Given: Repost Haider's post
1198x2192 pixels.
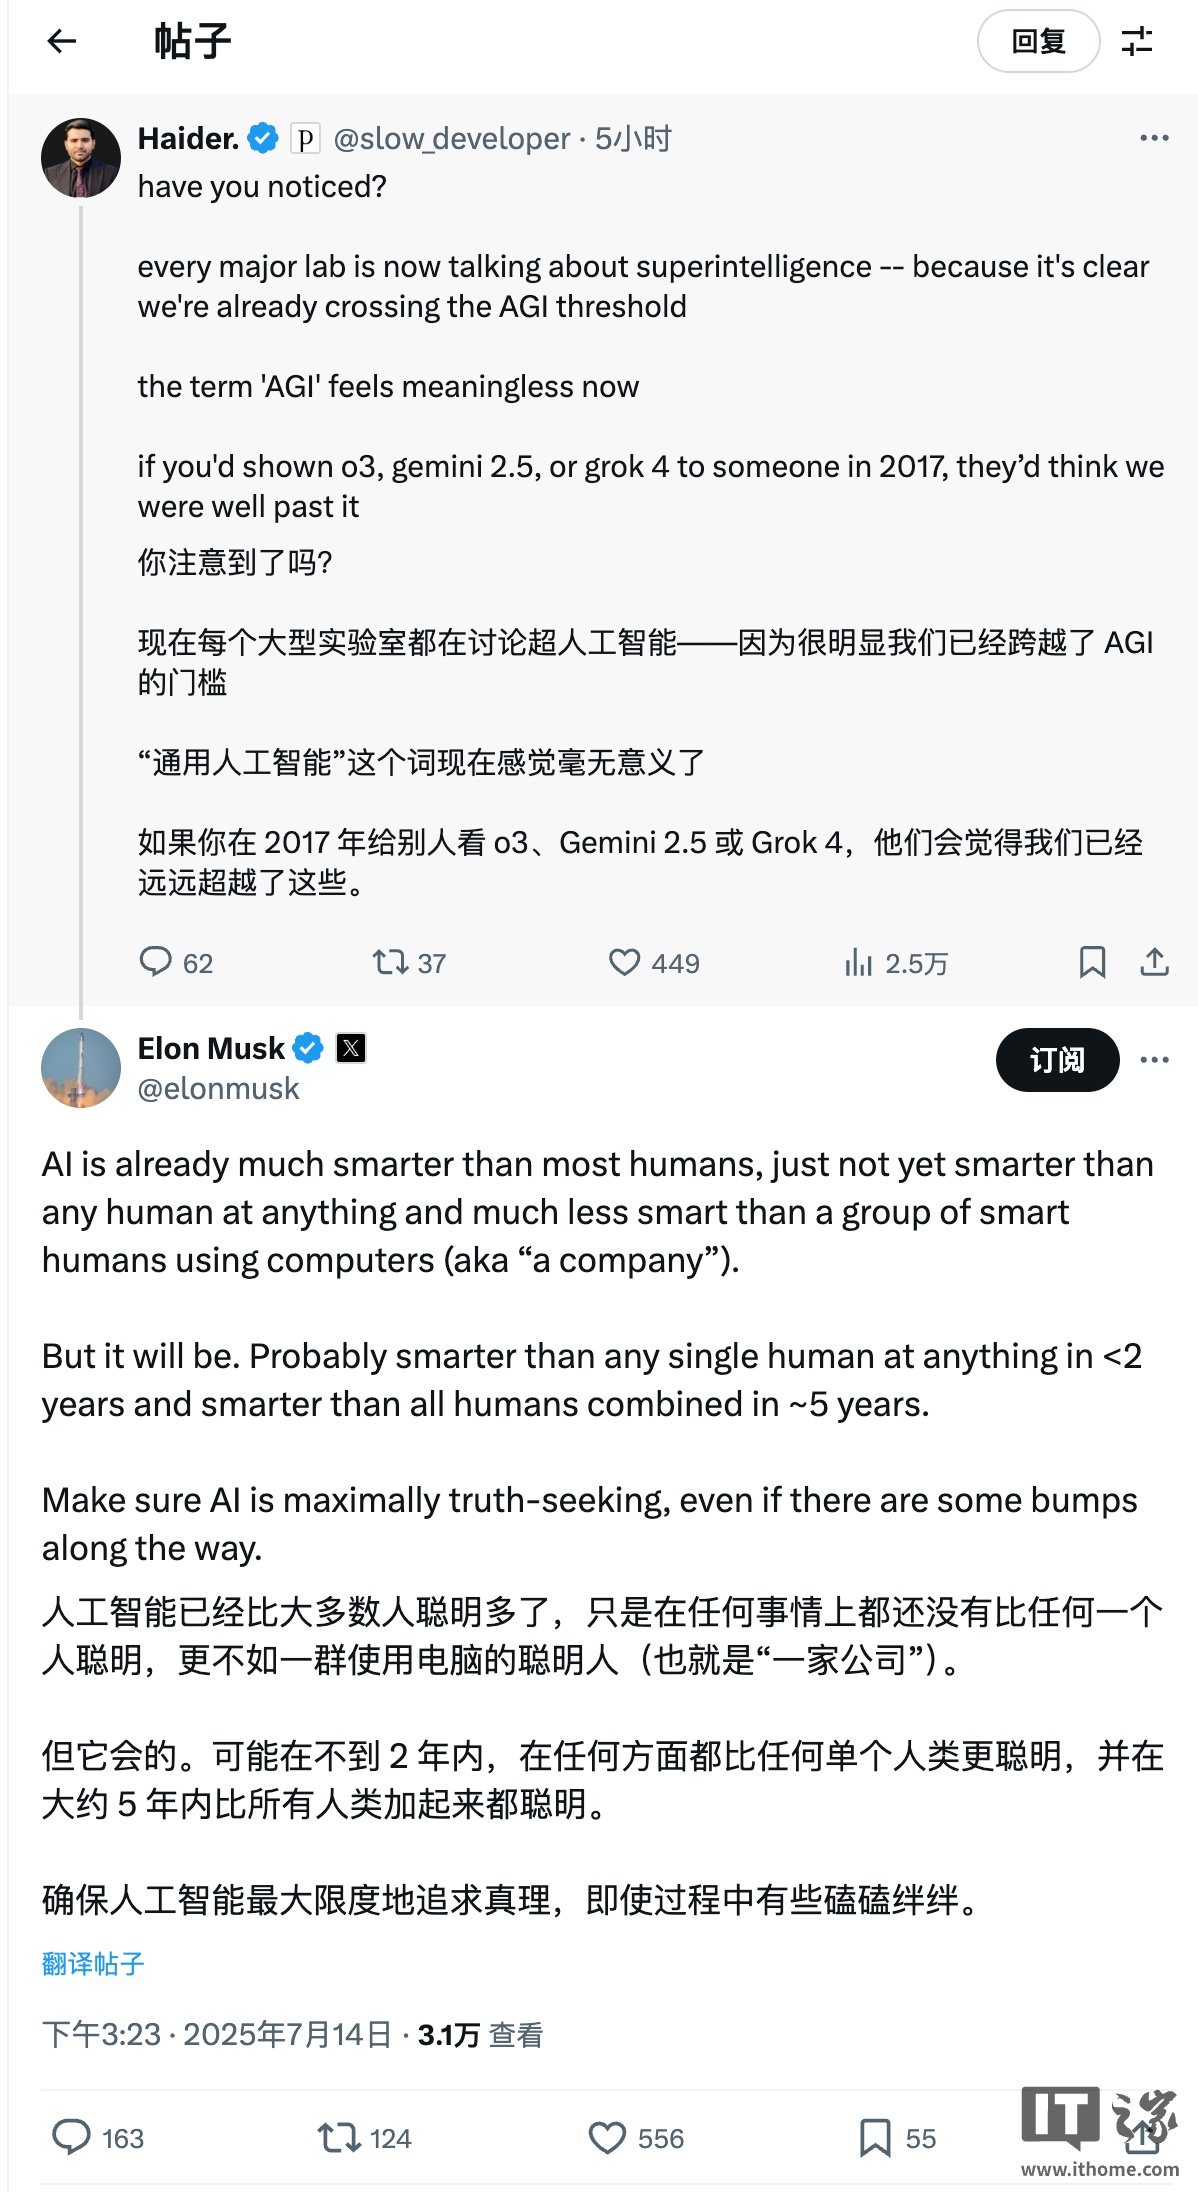Looking at the screenshot, I should coord(389,962).
